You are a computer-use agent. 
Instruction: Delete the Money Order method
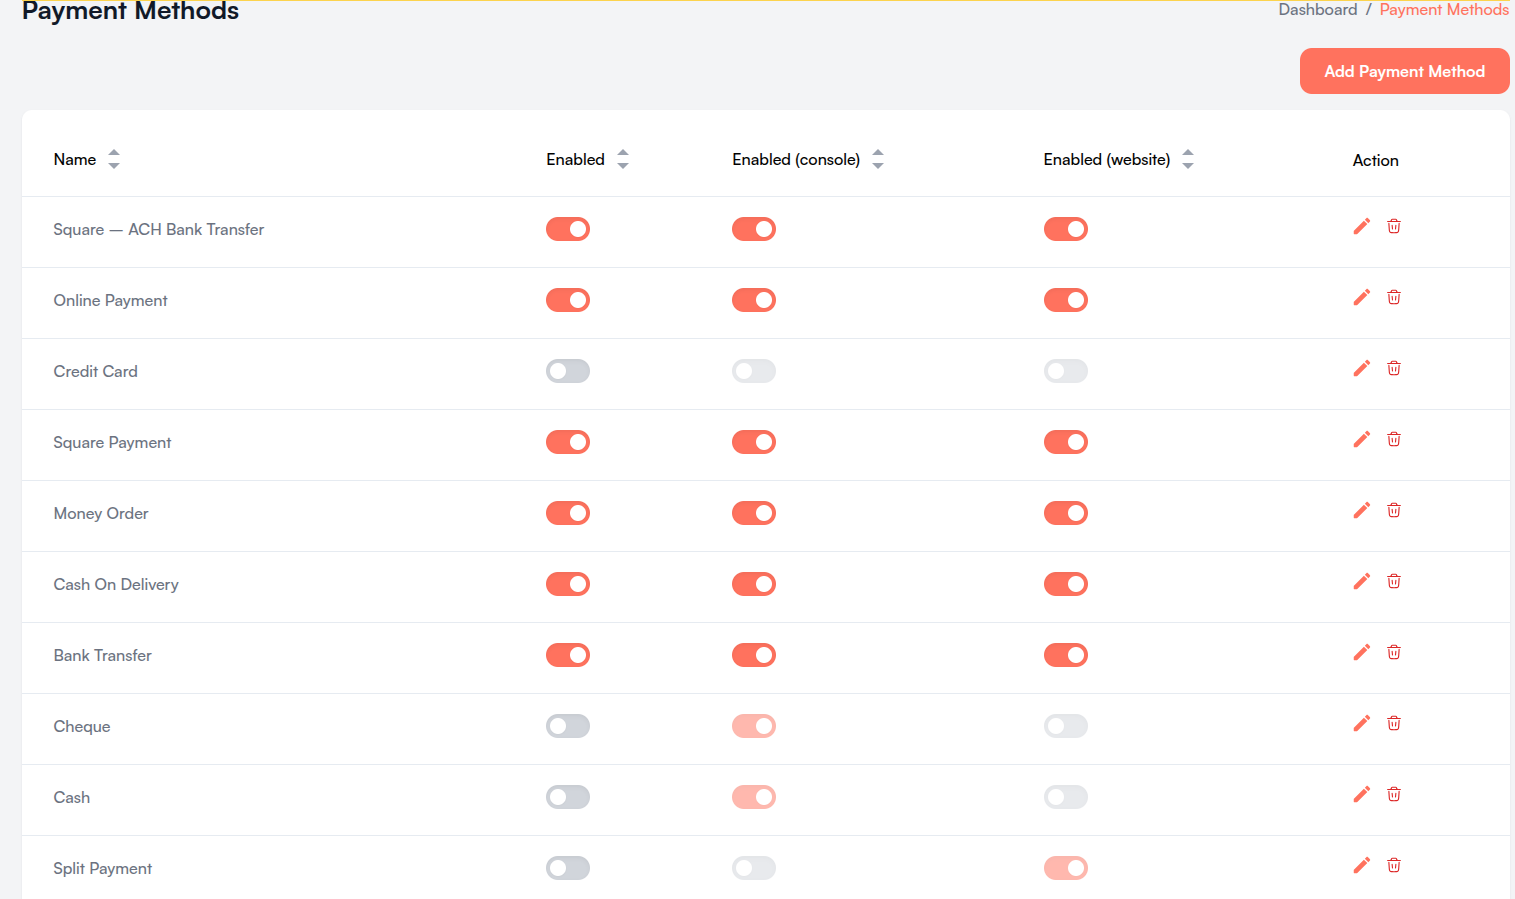pos(1394,511)
